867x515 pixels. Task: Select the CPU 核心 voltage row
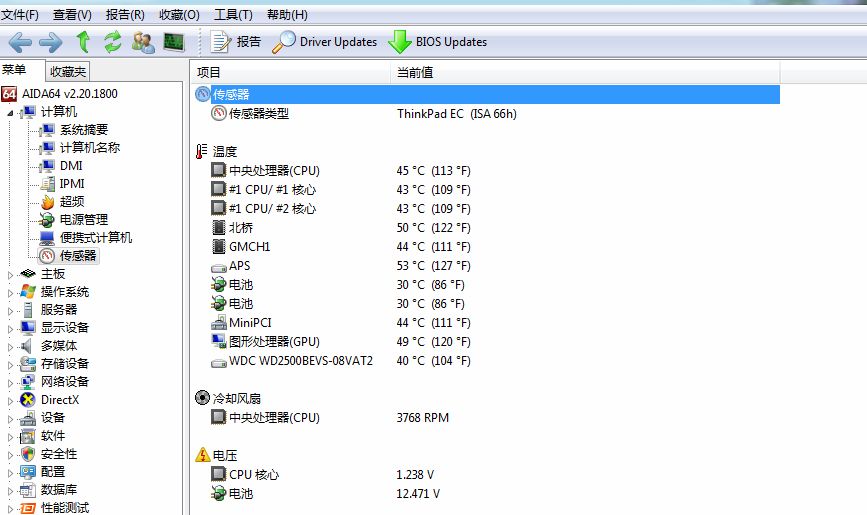click(487, 475)
